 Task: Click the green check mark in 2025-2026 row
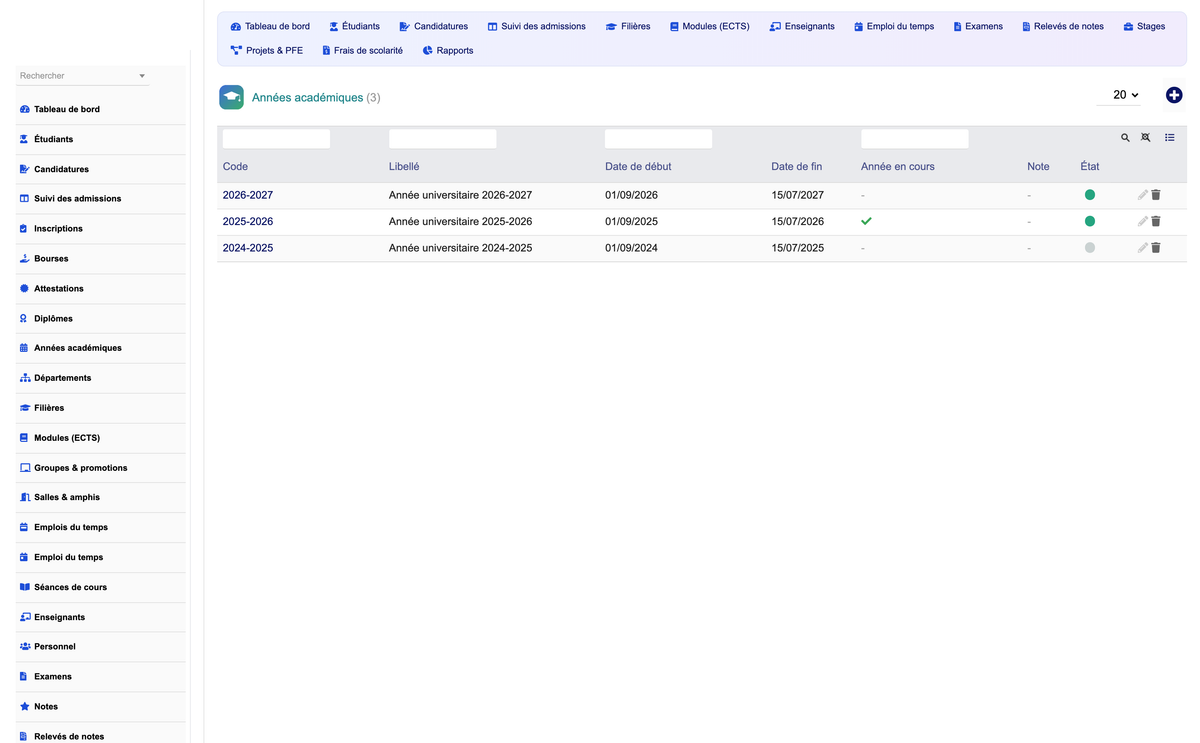click(x=866, y=221)
